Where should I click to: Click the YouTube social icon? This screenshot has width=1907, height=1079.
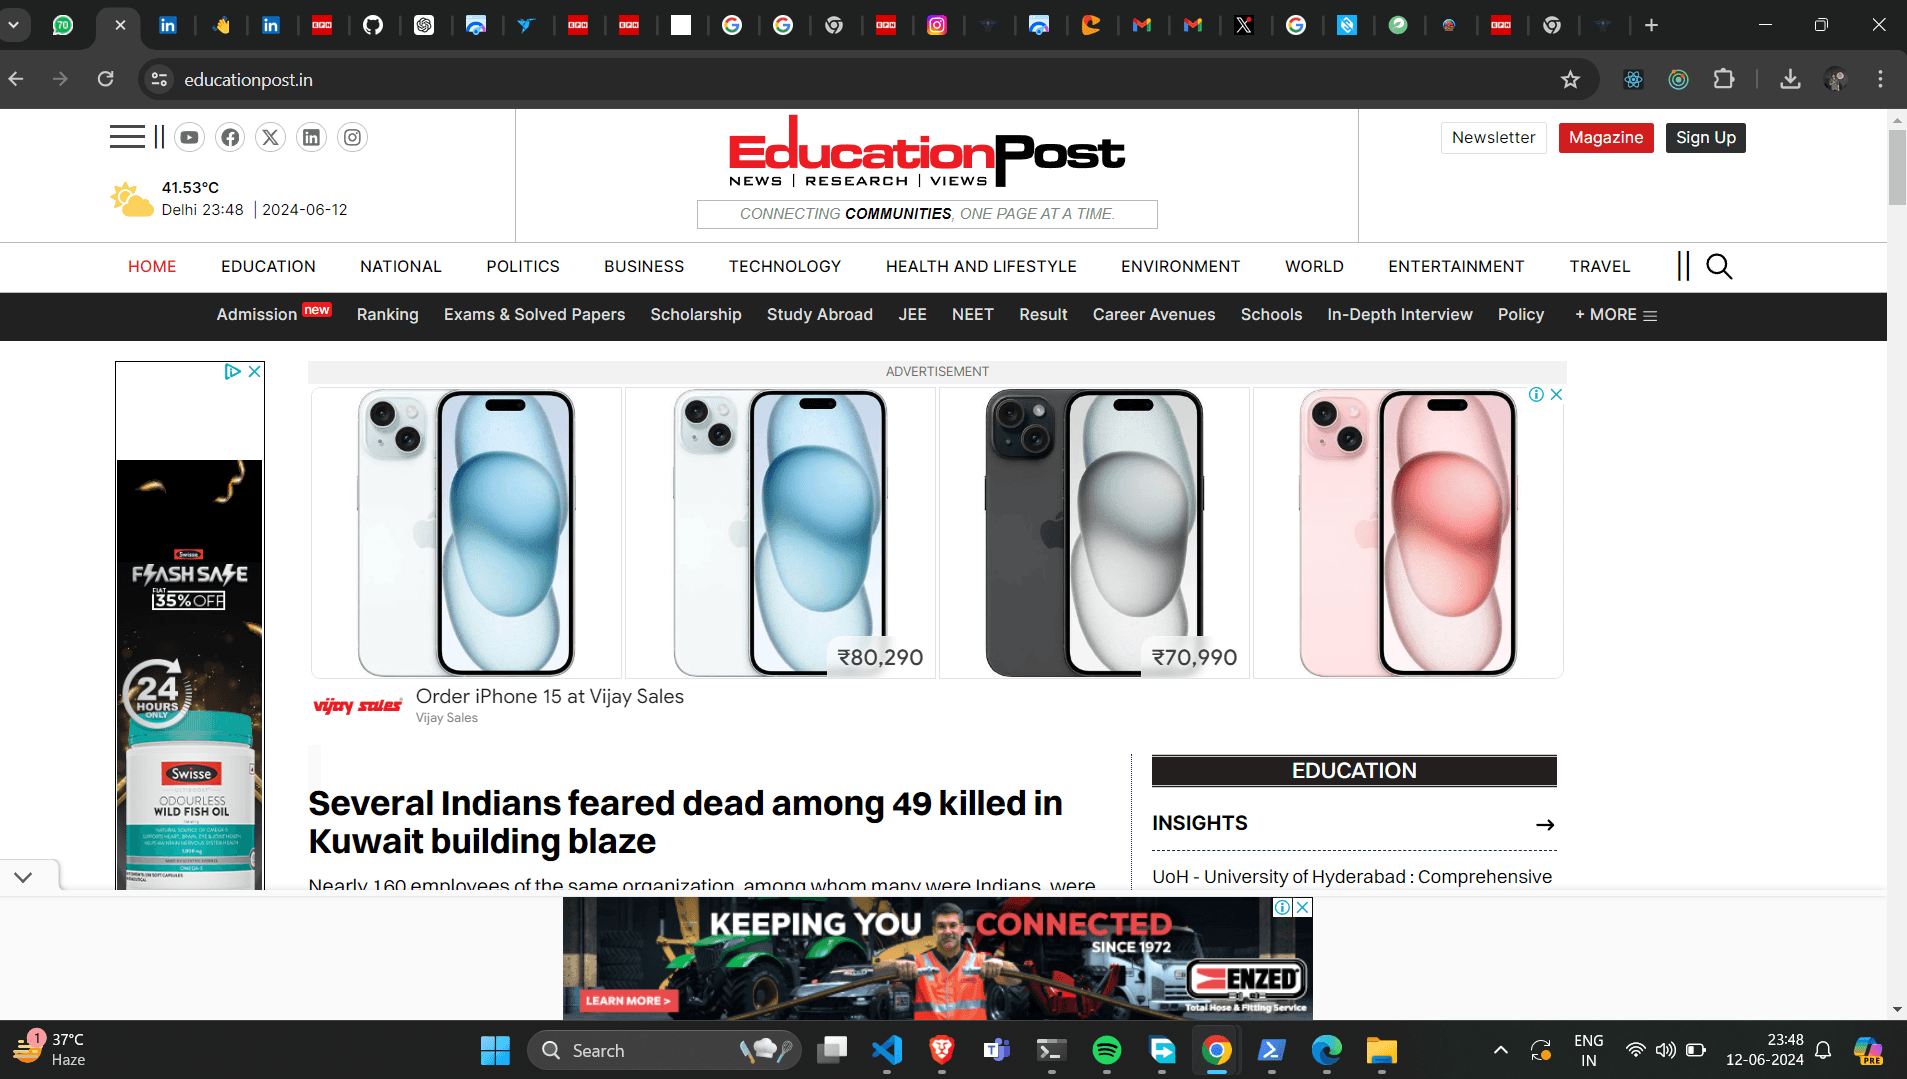pos(189,137)
